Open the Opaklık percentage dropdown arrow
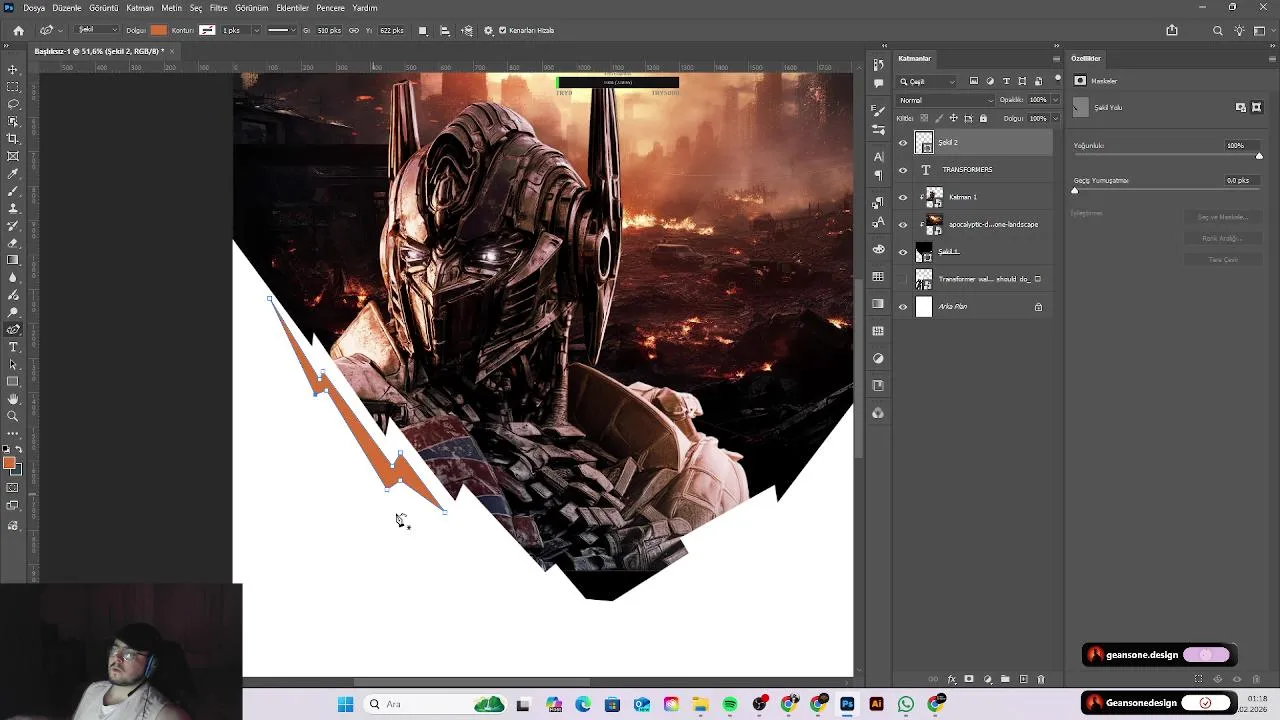The height and width of the screenshot is (720, 1280). tap(1054, 100)
